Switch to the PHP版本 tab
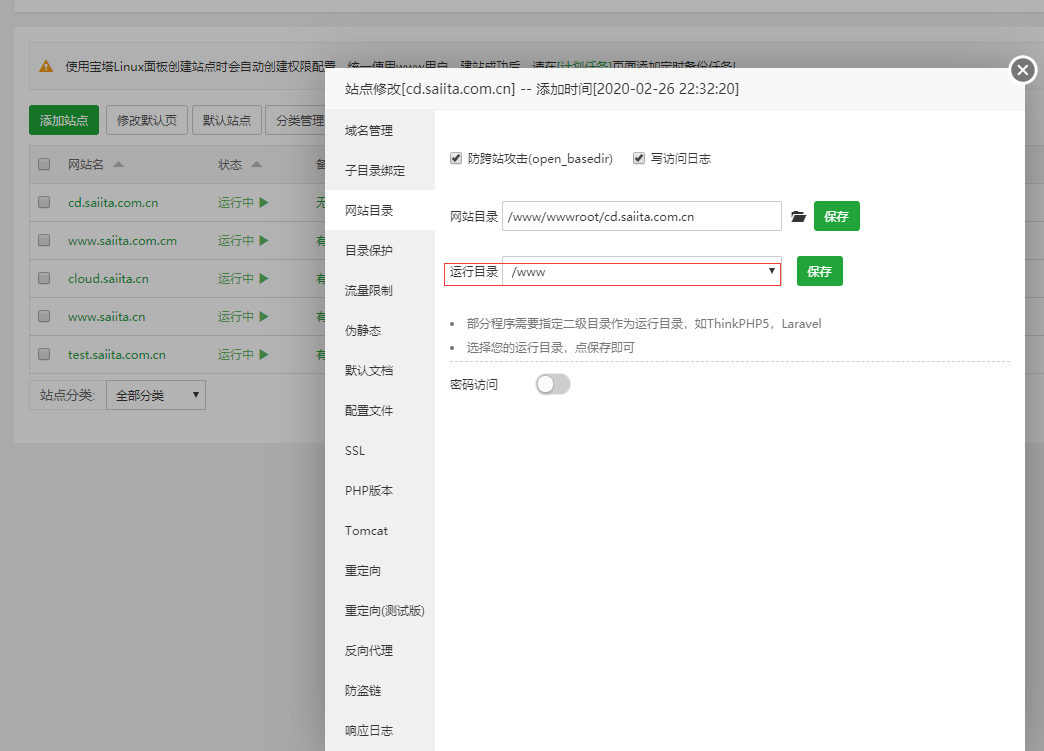This screenshot has width=1044, height=751. (x=369, y=491)
